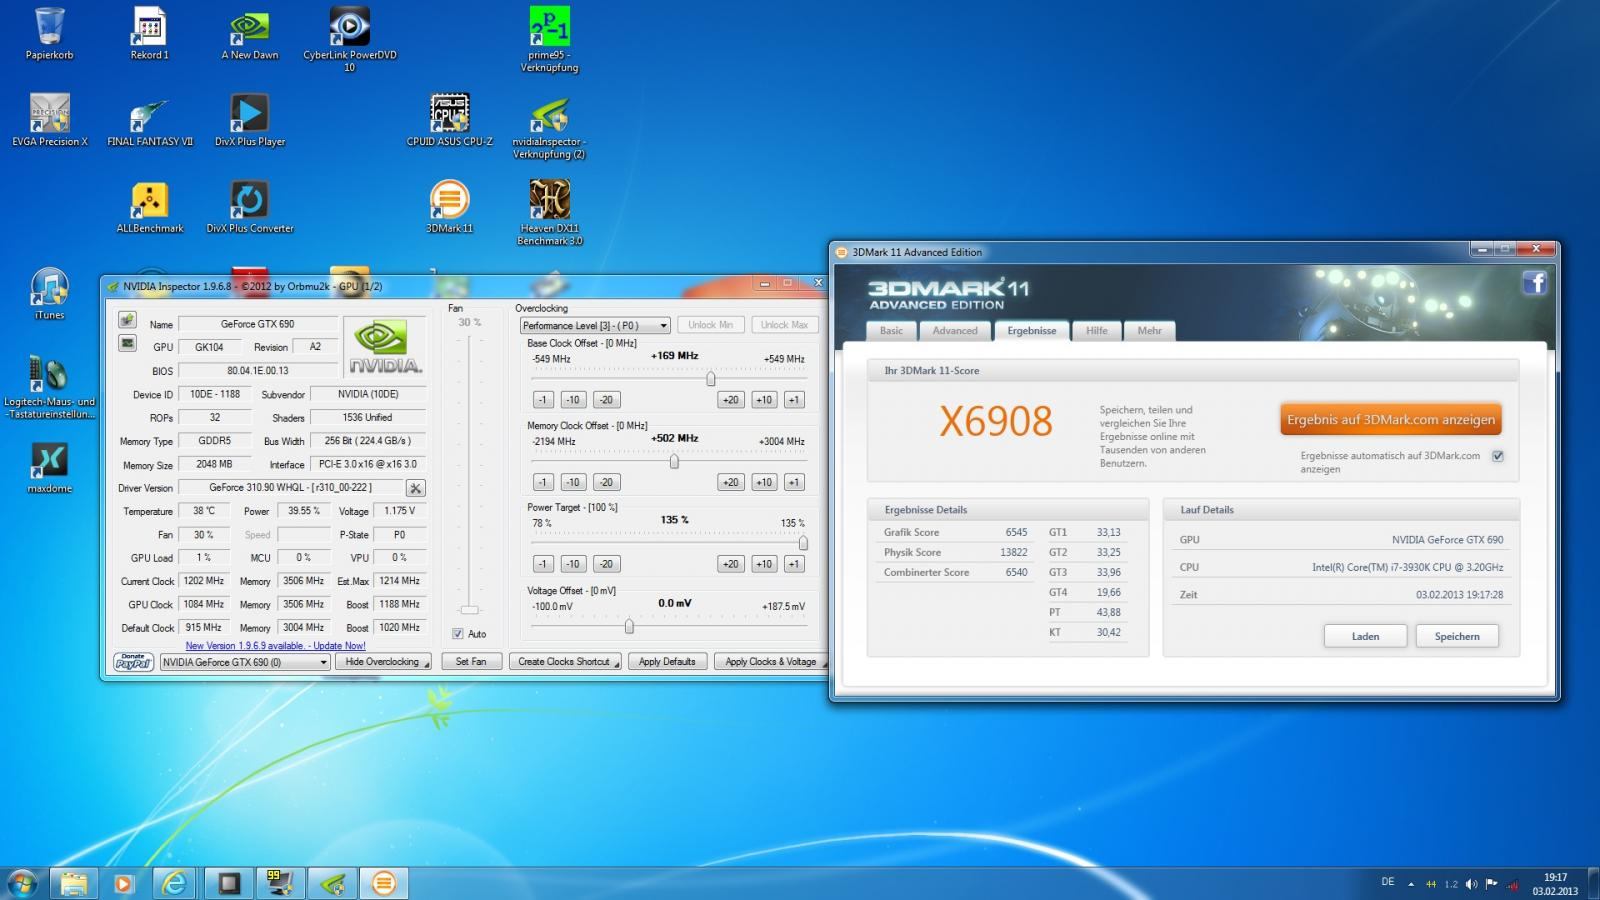This screenshot has width=1600, height=900.
Task: Select the CyberLink PowerDVD 10 icon
Action: [x=350, y=39]
